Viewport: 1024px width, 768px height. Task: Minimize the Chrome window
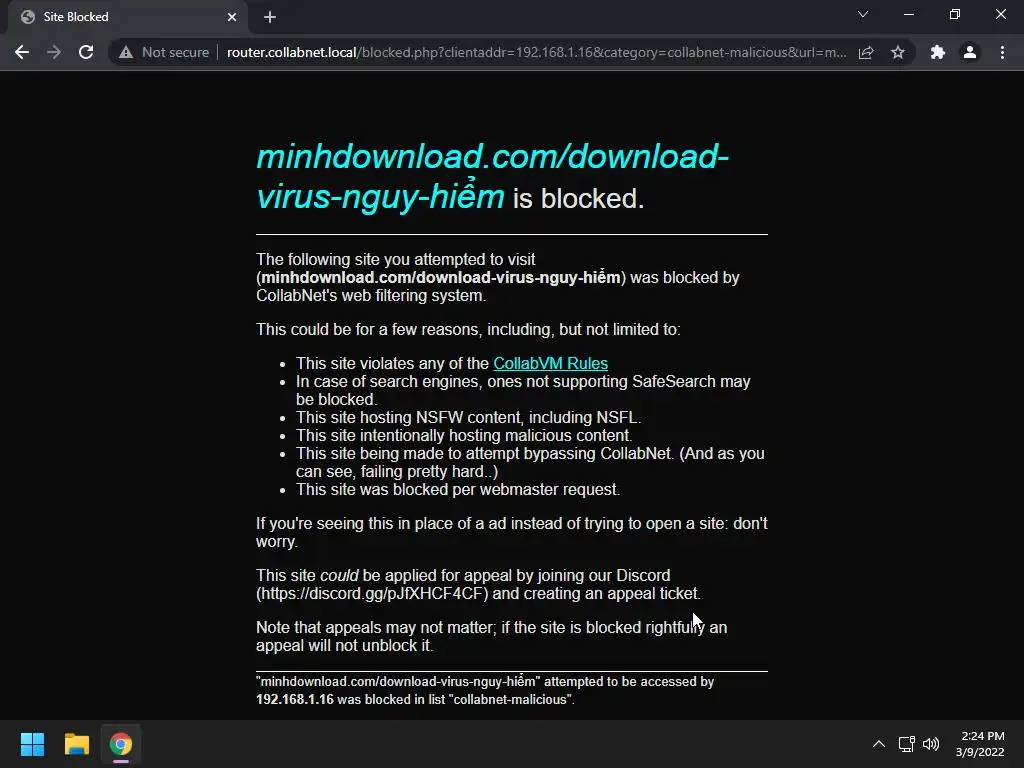tap(908, 14)
